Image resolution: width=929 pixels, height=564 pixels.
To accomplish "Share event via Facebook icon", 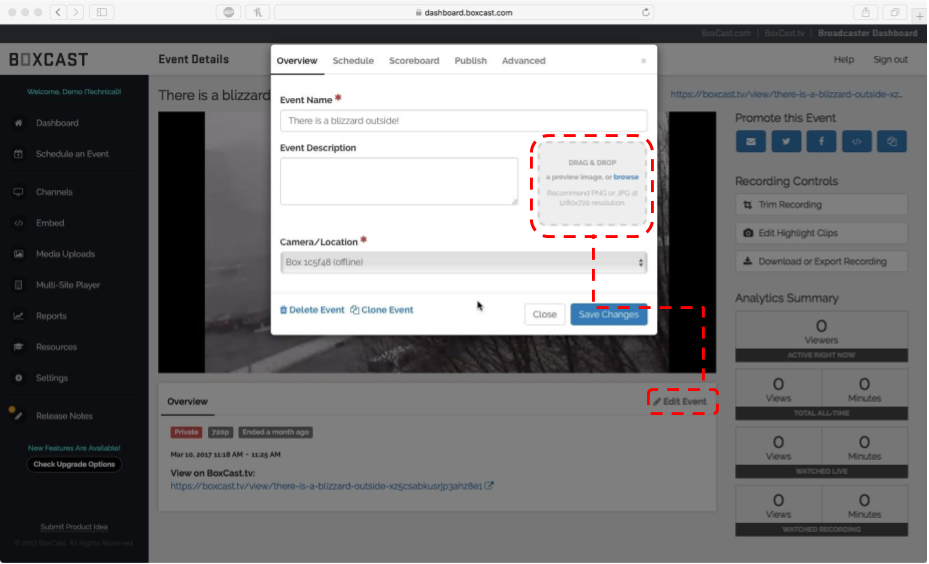I will (x=821, y=142).
